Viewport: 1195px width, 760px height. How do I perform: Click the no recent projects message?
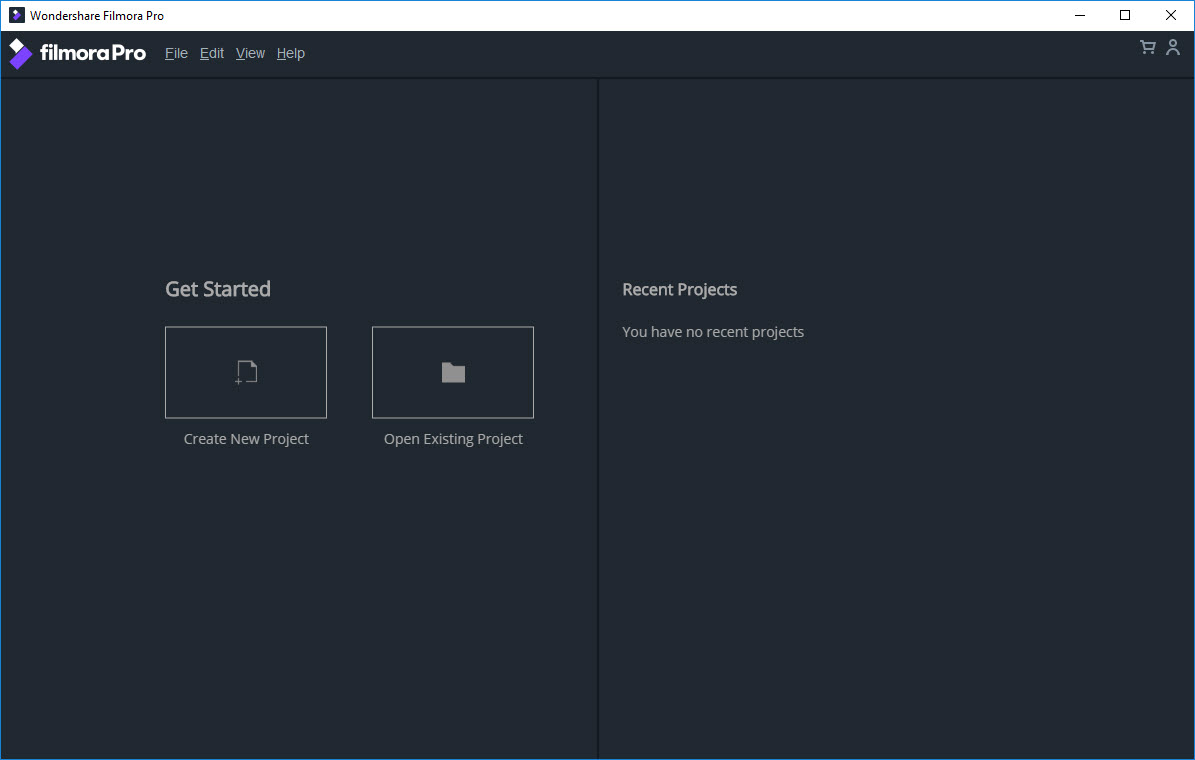(713, 331)
